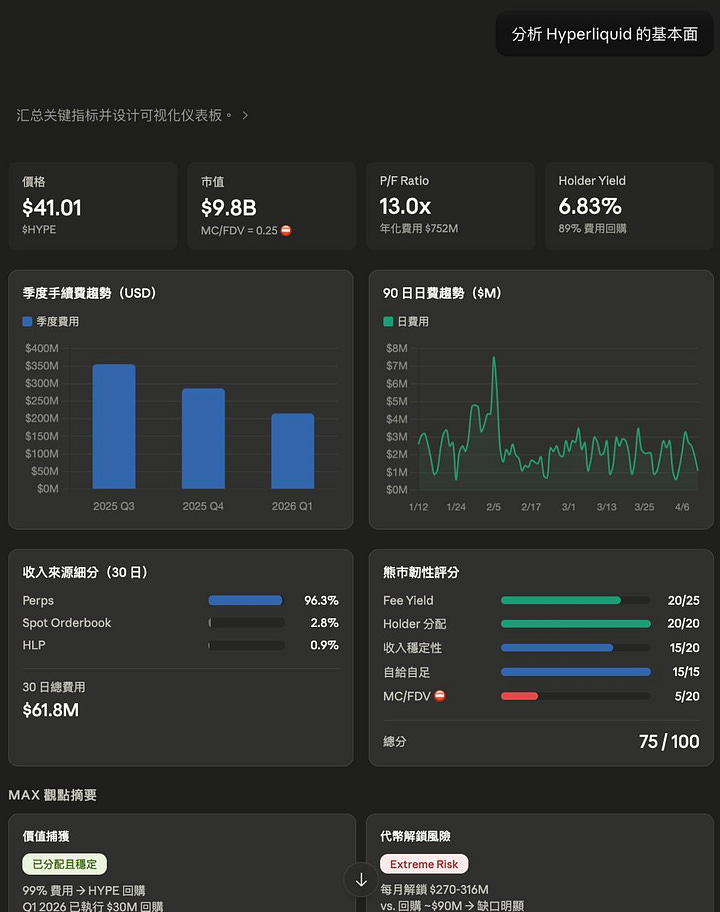Click the 年化費用 $752M text
This screenshot has width=720, height=912.
(x=419, y=228)
